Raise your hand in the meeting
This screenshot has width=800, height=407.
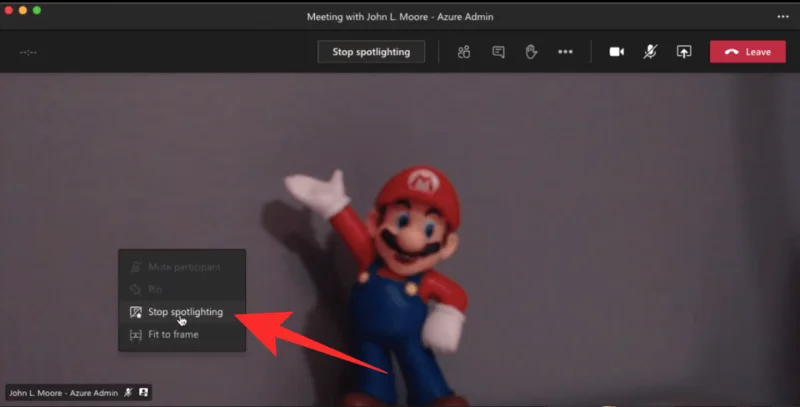coord(531,52)
